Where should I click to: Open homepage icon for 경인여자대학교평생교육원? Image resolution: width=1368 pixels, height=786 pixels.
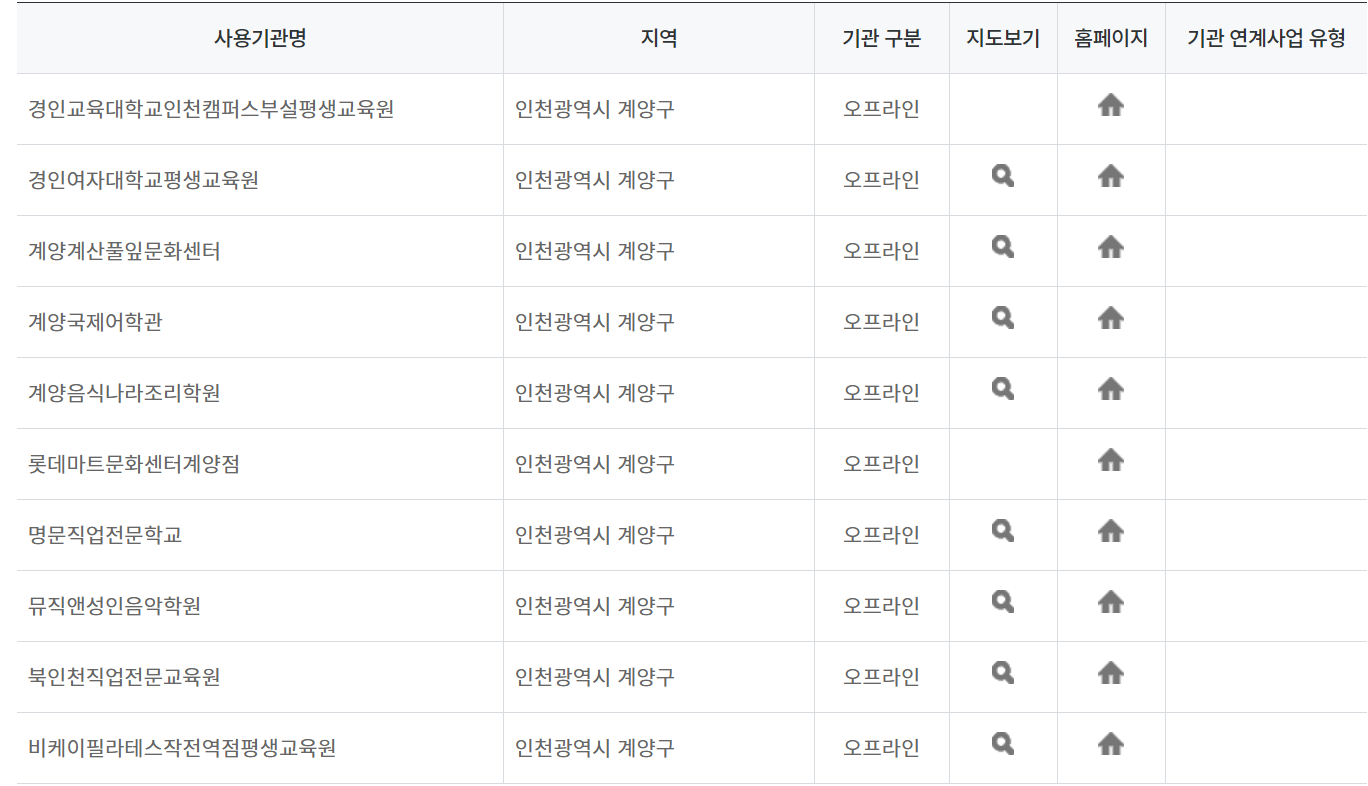point(1111,176)
